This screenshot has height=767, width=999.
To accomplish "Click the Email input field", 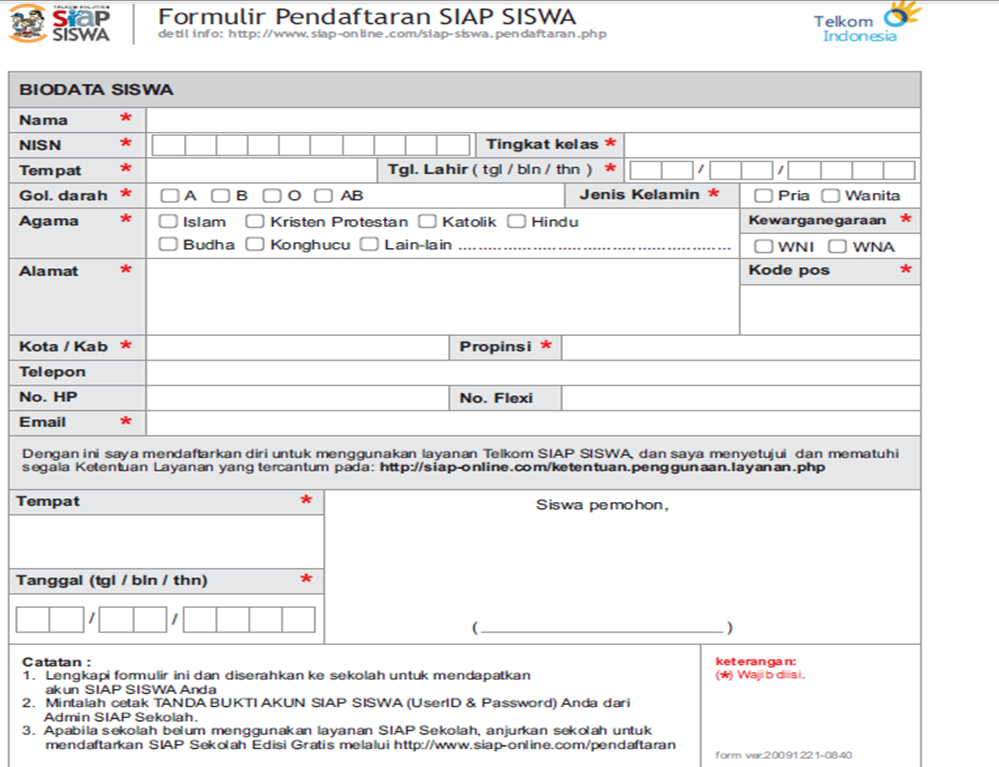I will pyautogui.click(x=533, y=423).
